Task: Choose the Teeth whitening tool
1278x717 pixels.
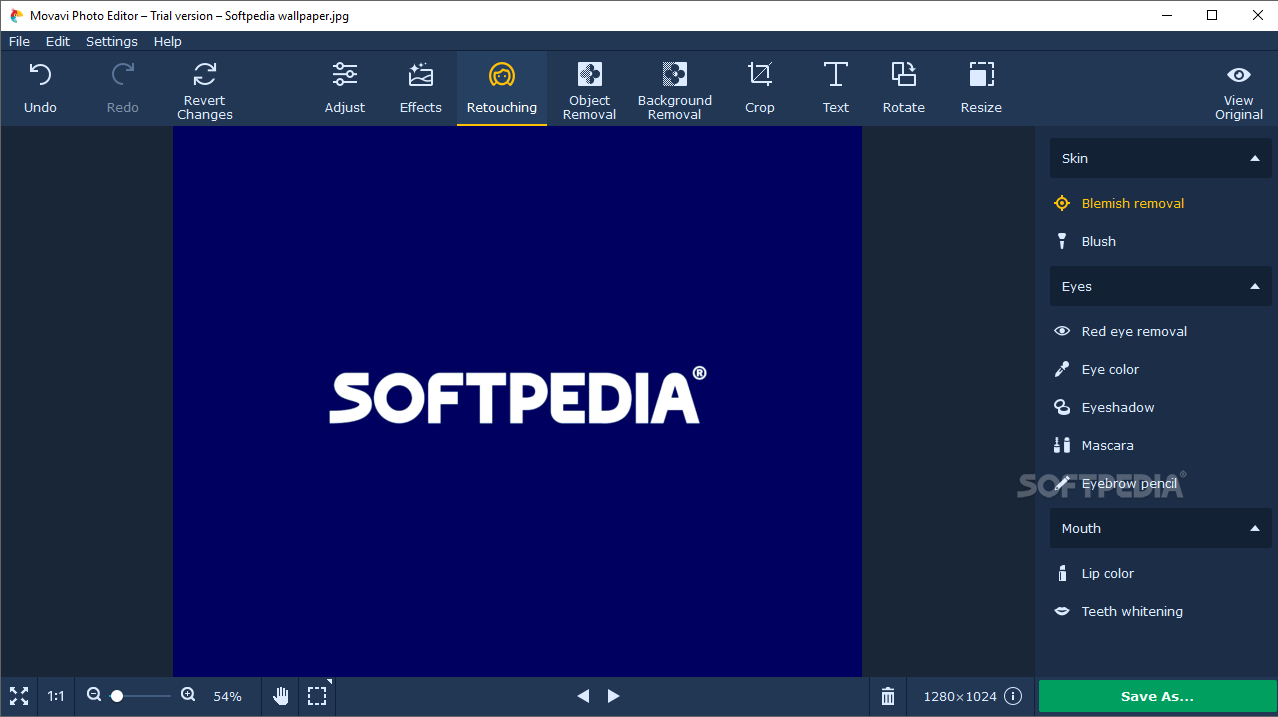Action: pos(1118,611)
